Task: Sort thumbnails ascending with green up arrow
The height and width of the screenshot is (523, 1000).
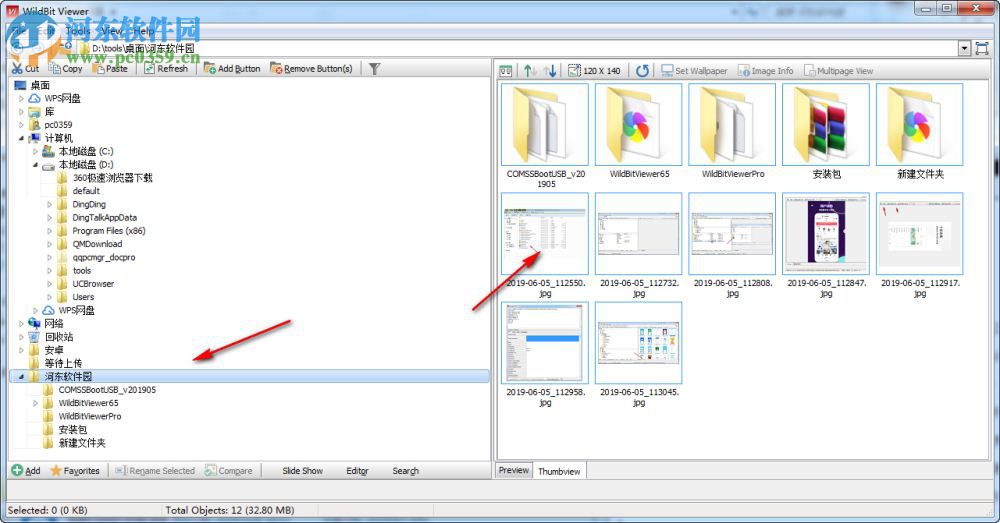Action: 529,71
